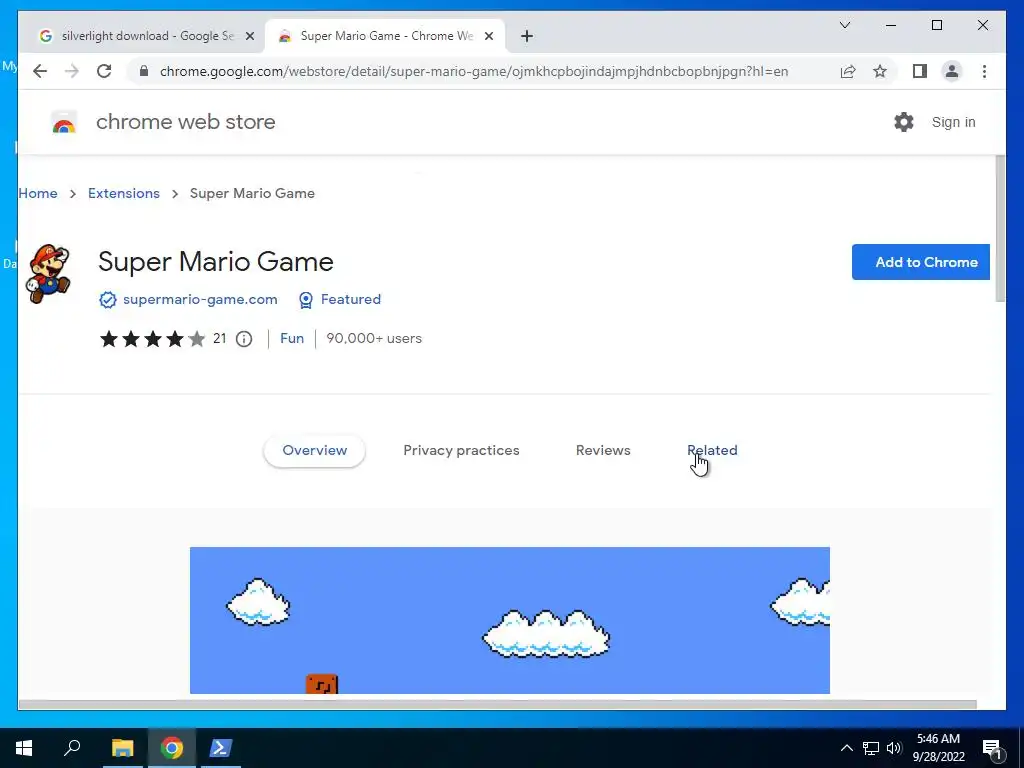Viewport: 1024px width, 768px height.
Task: Click the 'Super Mario Game' heading
Action: (216, 262)
